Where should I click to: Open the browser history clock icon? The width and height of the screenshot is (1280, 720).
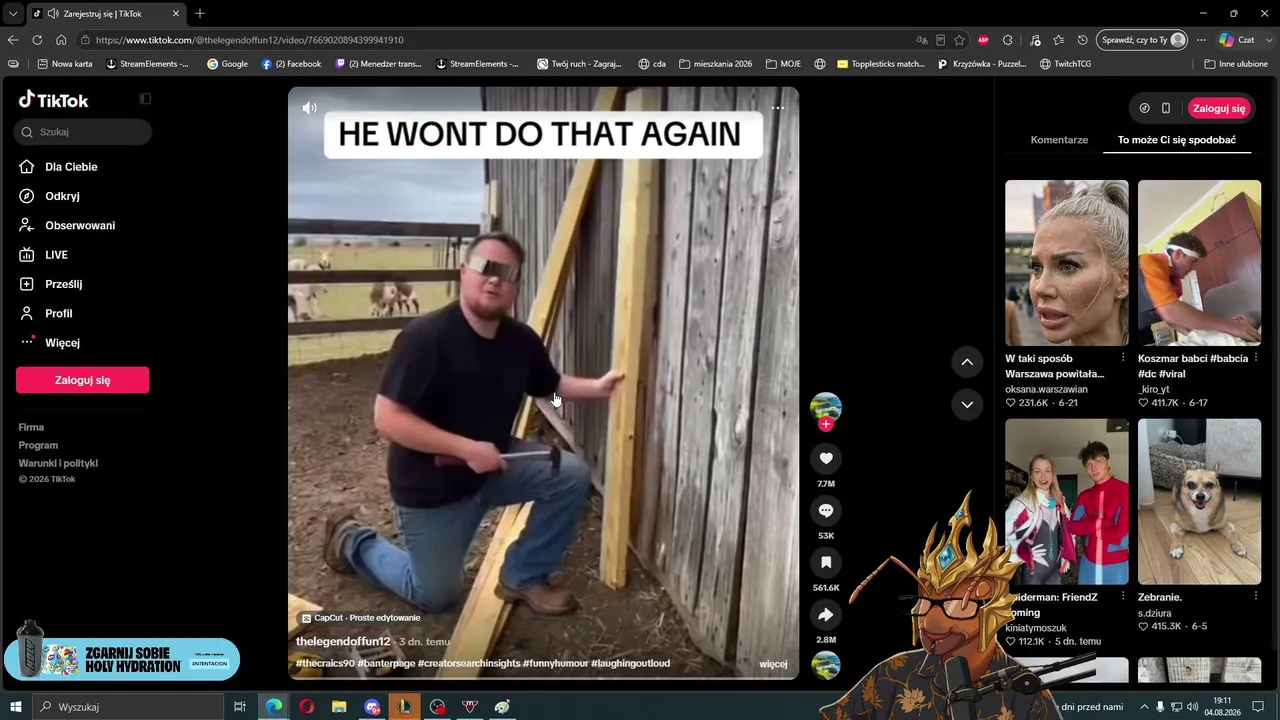(x=1083, y=40)
